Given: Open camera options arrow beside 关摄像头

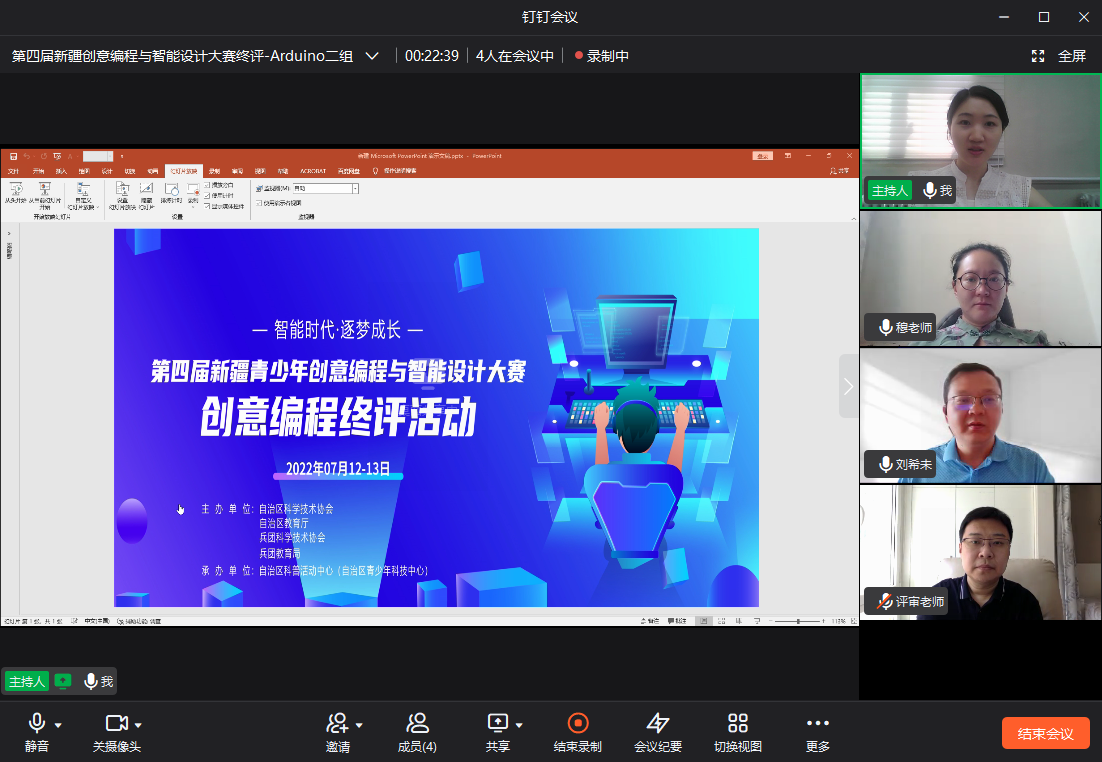Looking at the screenshot, I should pyautogui.click(x=139, y=725).
